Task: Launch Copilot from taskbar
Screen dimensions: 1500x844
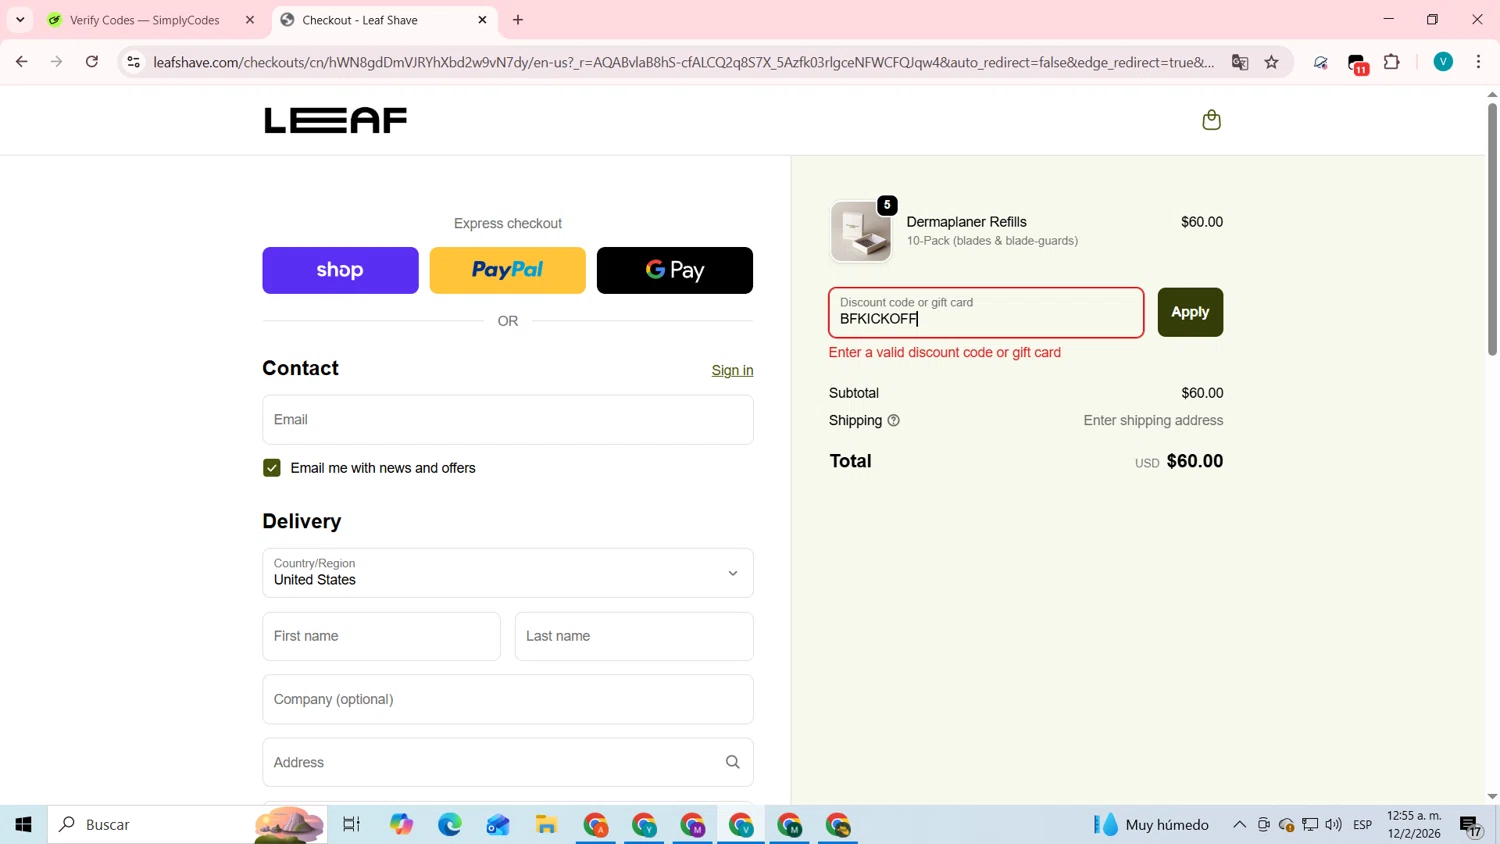Action: [401, 825]
